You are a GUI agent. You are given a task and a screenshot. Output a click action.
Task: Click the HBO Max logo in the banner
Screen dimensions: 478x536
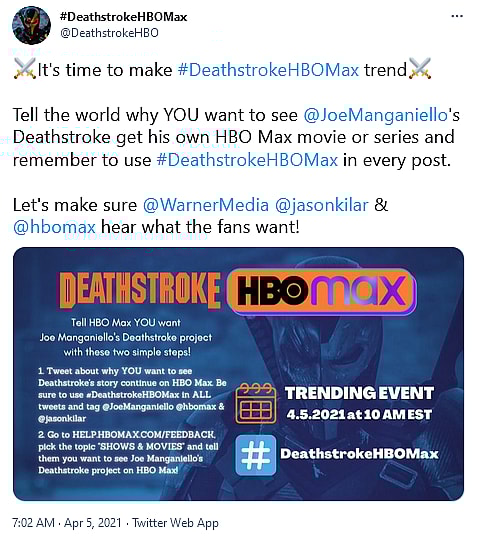[x=322, y=291]
